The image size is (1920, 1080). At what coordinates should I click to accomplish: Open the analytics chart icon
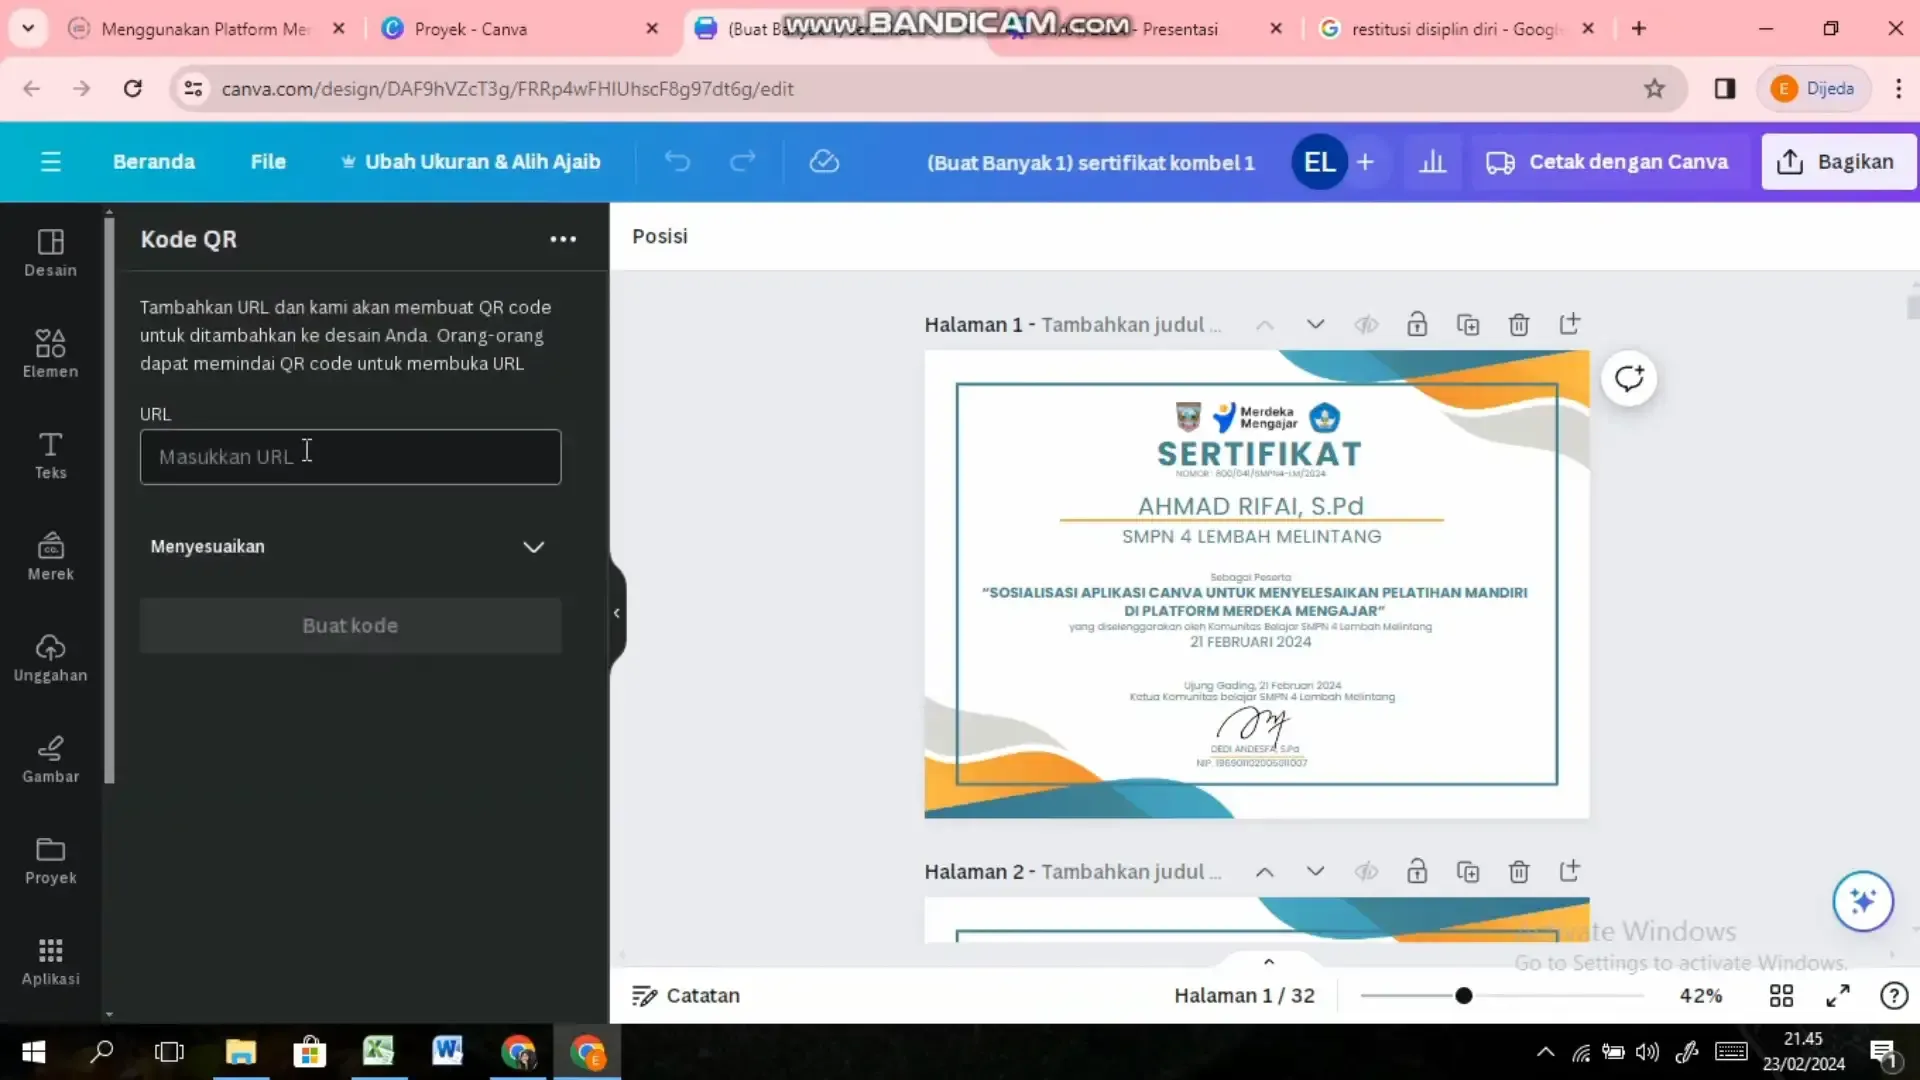[1432, 162]
